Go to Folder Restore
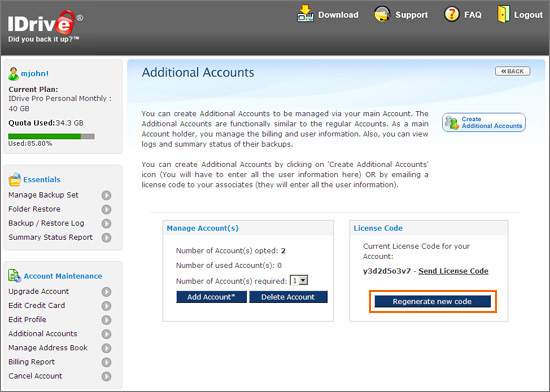Viewport: 550px width, 392px height. point(34,209)
